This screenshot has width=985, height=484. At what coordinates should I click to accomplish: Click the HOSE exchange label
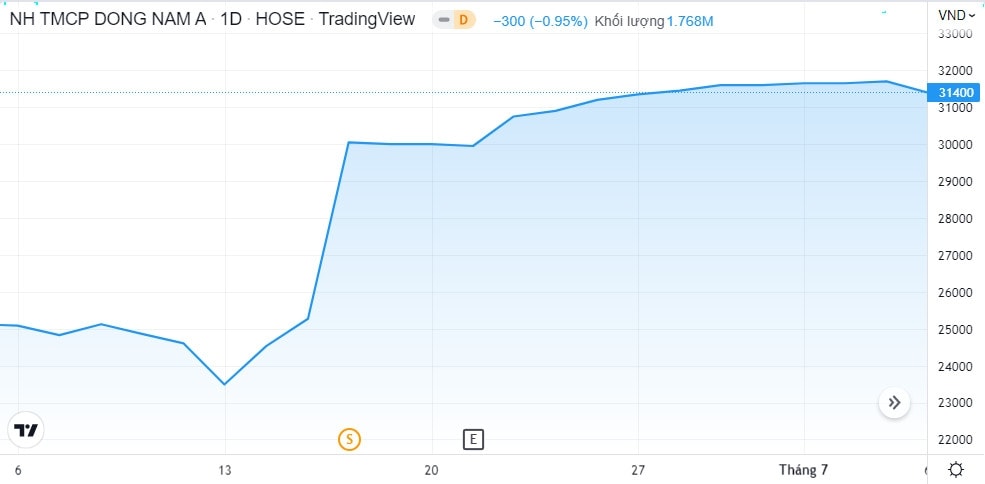(280, 19)
